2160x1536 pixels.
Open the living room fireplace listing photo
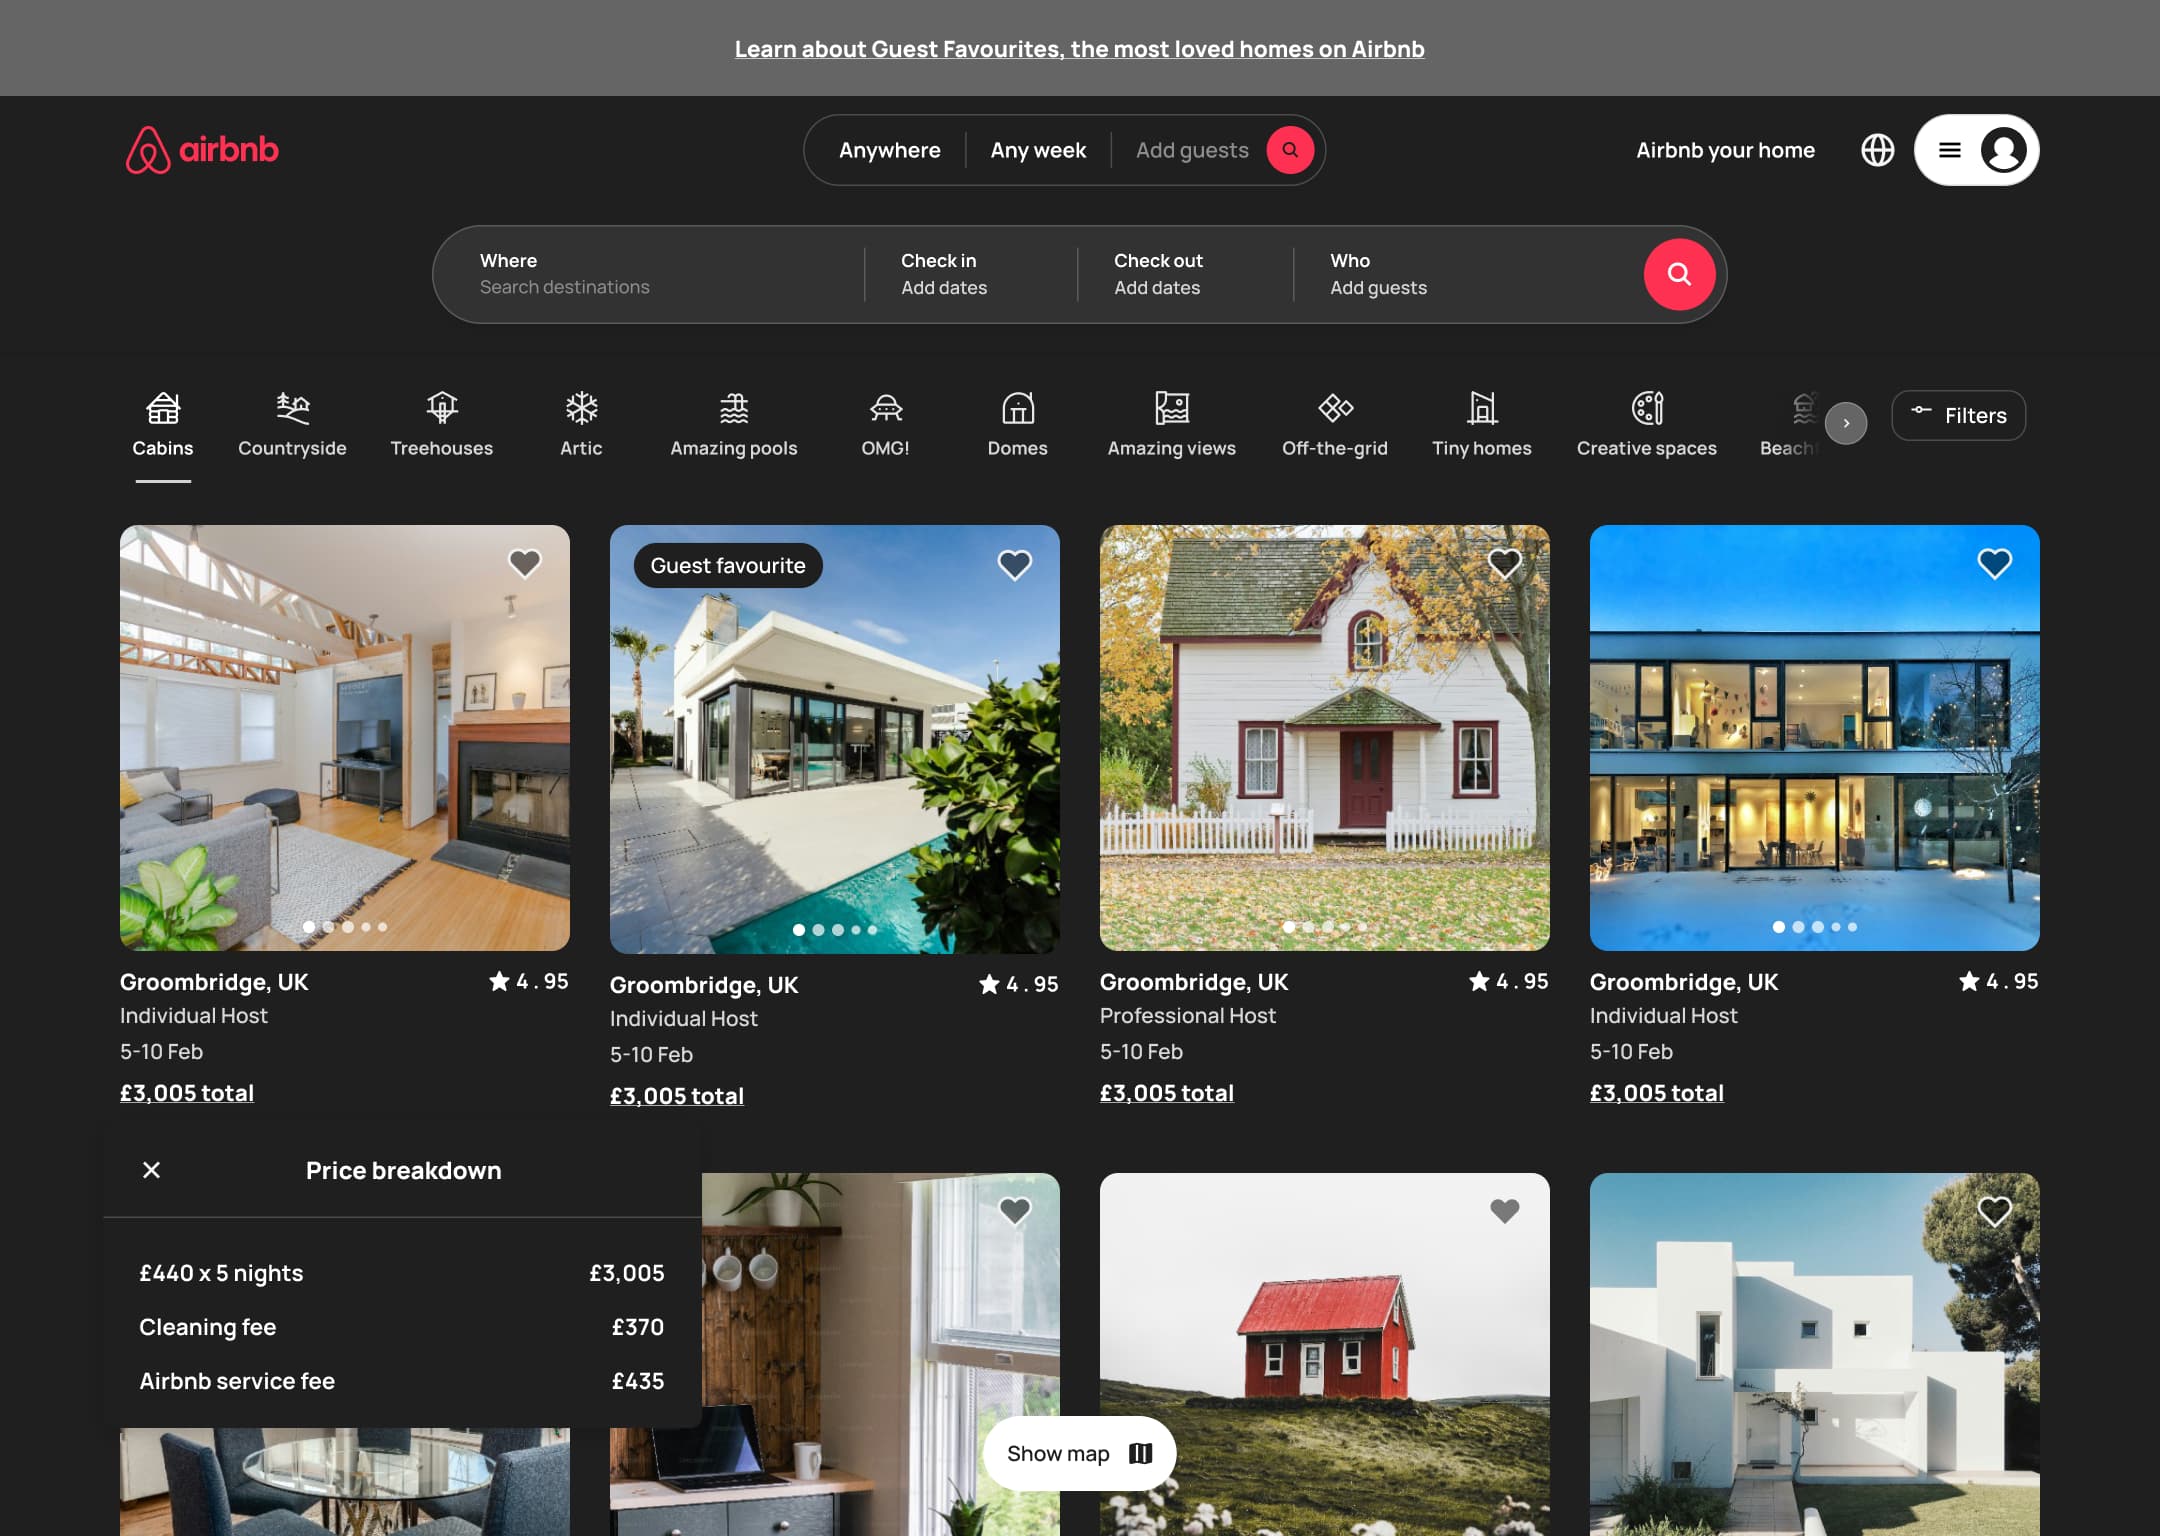click(345, 738)
